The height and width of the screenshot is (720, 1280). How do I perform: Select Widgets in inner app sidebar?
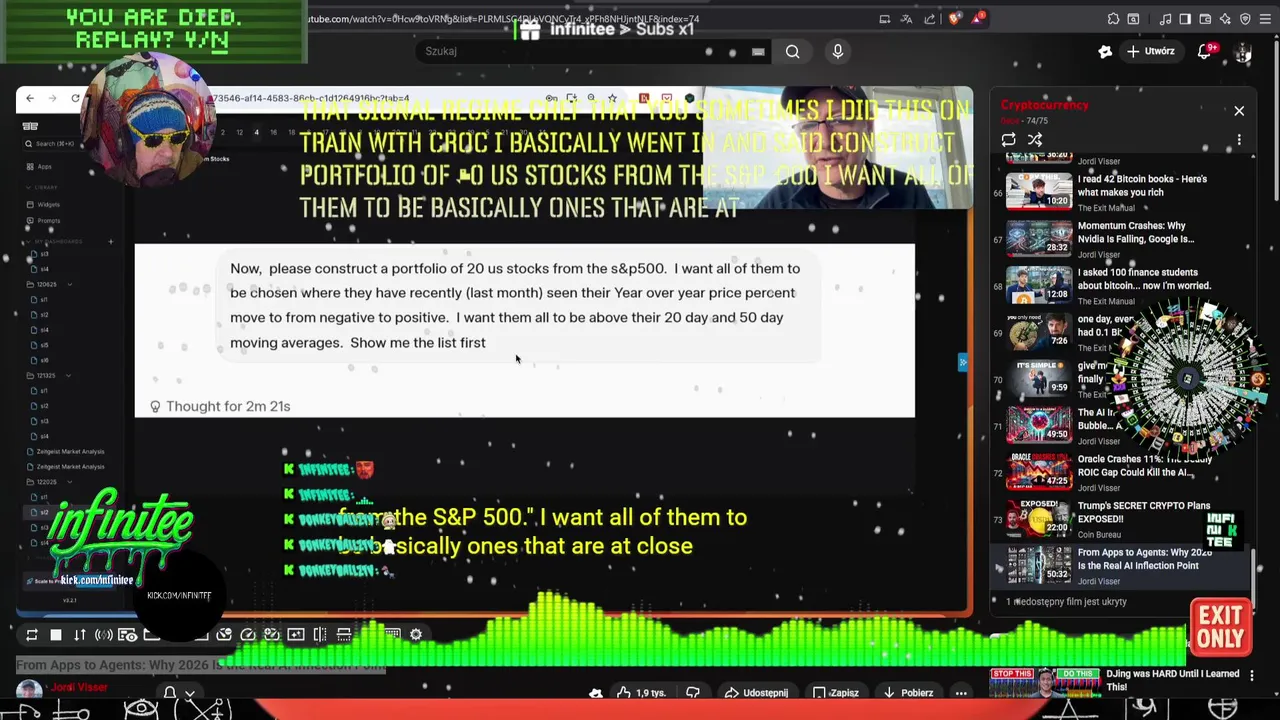pos(48,204)
